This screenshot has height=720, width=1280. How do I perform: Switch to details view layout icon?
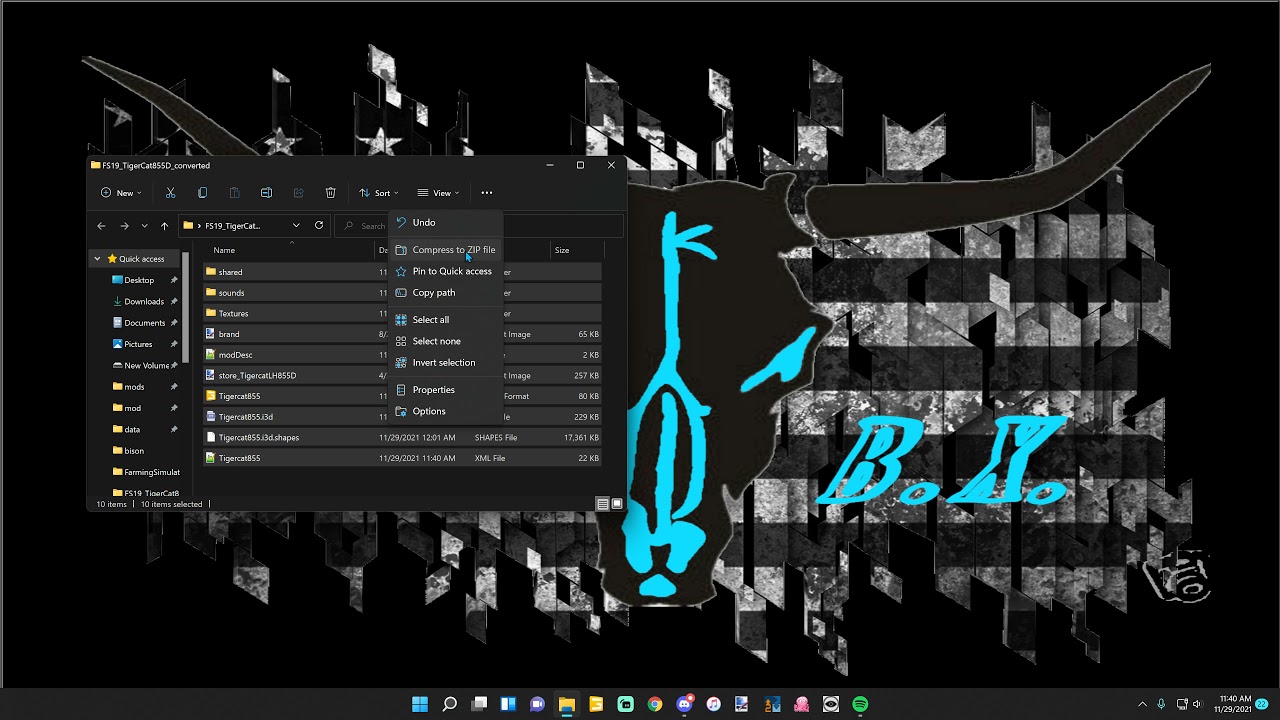click(x=602, y=504)
